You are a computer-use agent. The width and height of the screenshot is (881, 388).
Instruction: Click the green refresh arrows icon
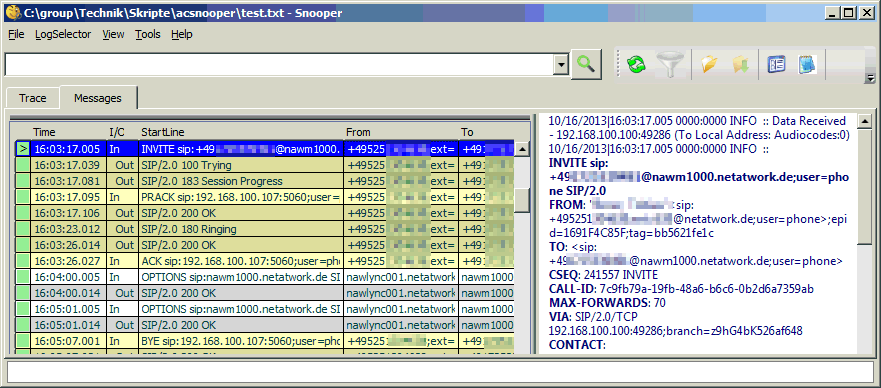tap(636, 65)
